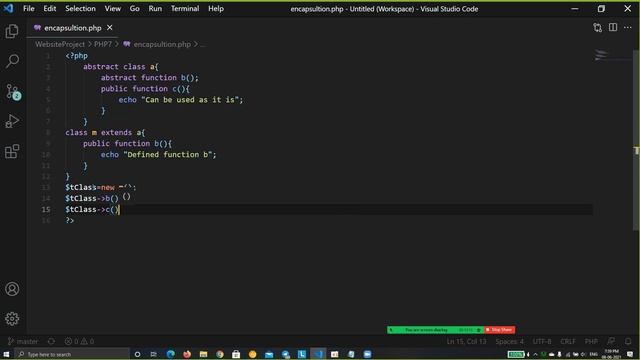
Task: Click the Synchronize Changes icon in the status bar
Action: point(51,341)
